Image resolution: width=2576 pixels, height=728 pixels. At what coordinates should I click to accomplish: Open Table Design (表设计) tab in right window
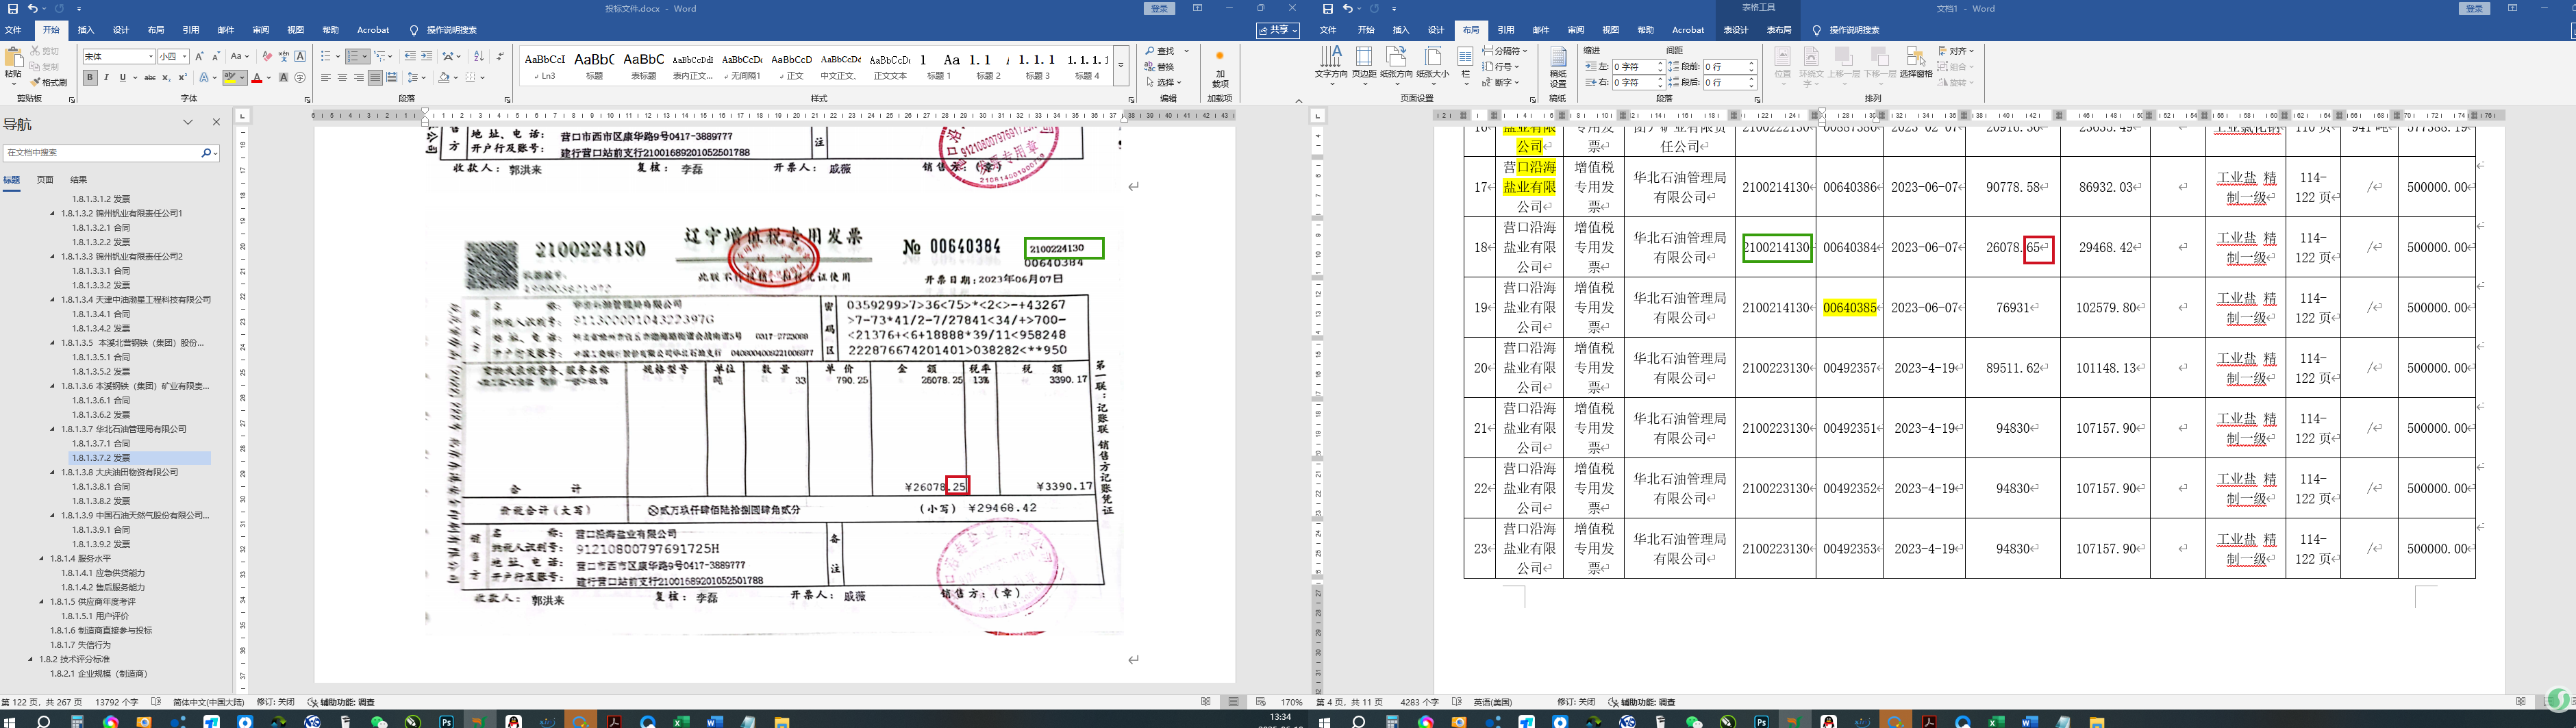[x=1736, y=30]
